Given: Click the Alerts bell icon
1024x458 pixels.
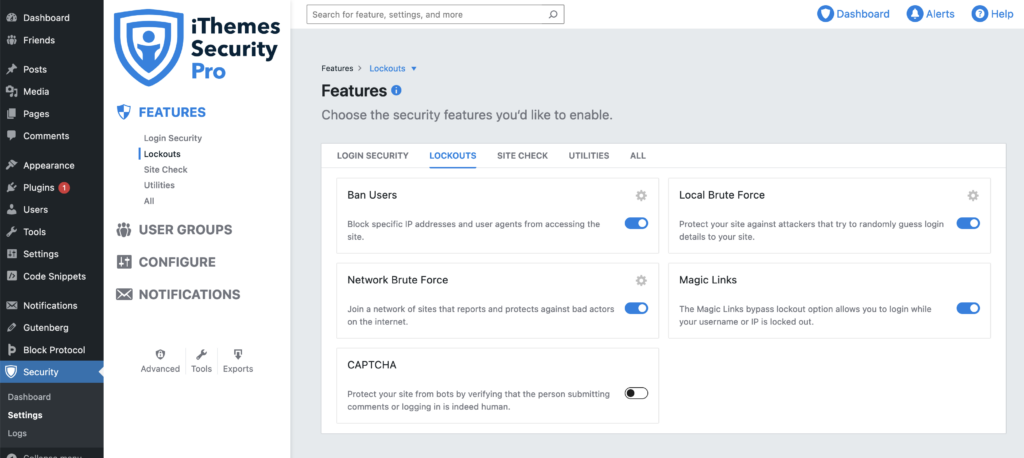Looking at the screenshot, I should point(914,14).
